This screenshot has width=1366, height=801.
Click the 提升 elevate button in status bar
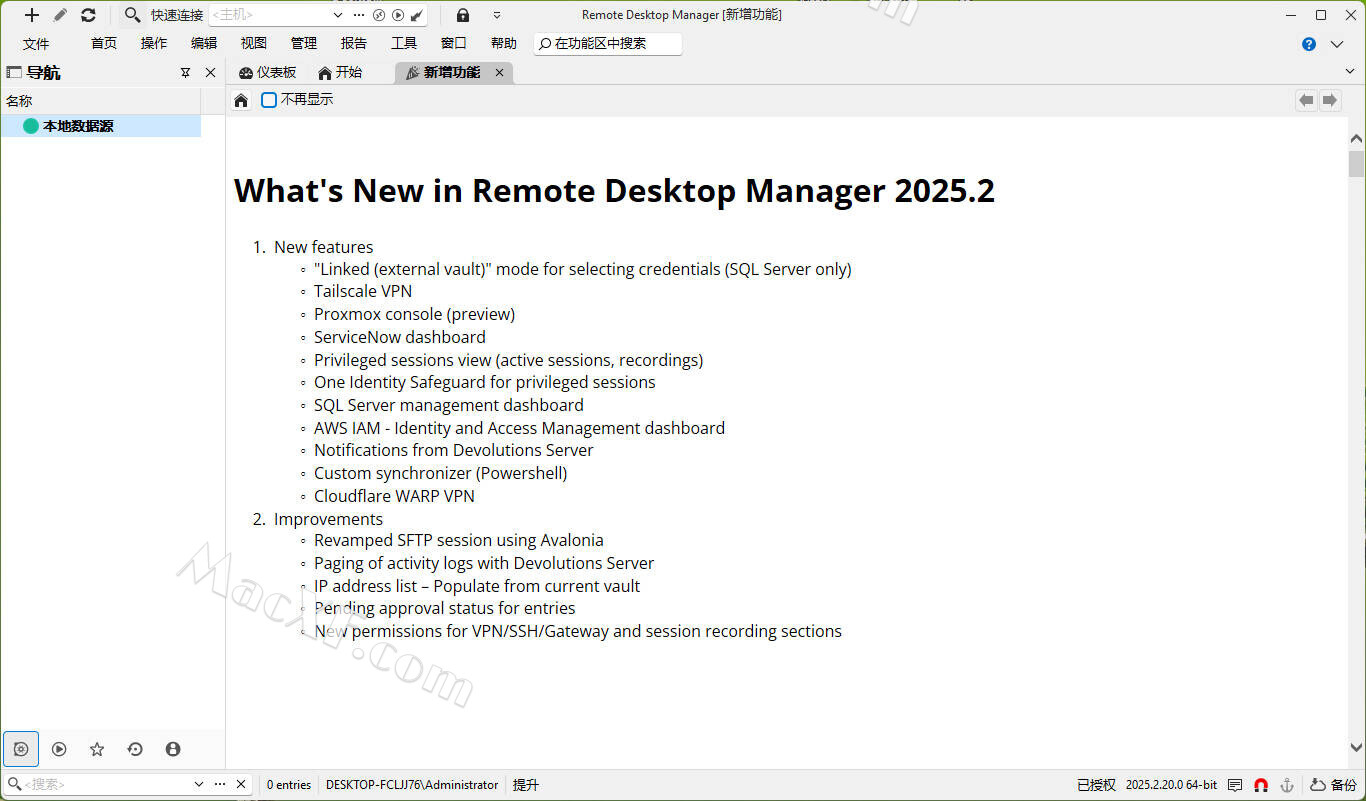coord(526,785)
